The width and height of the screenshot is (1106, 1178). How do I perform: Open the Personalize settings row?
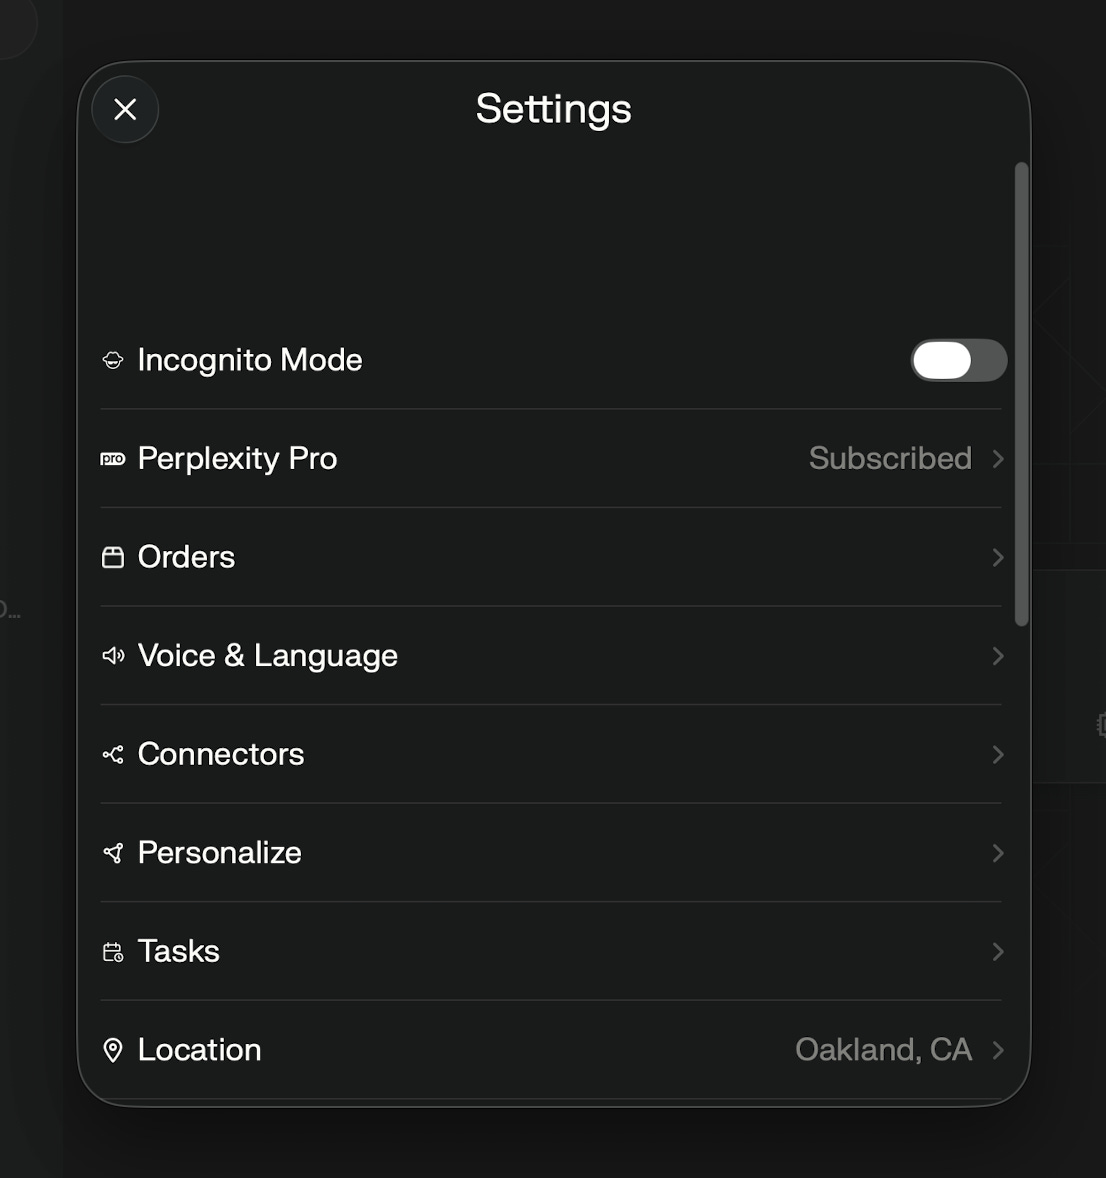tap(551, 853)
